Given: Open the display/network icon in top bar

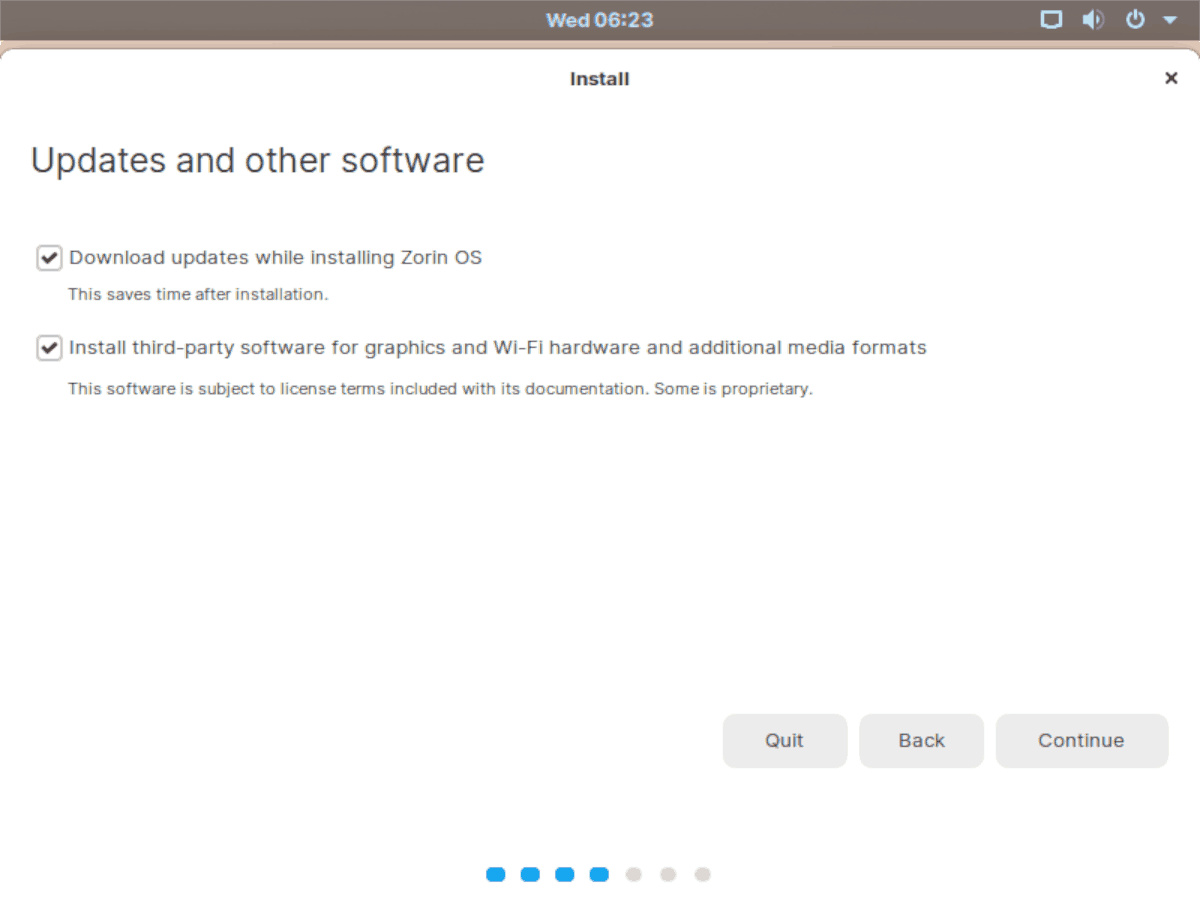Looking at the screenshot, I should (1051, 20).
